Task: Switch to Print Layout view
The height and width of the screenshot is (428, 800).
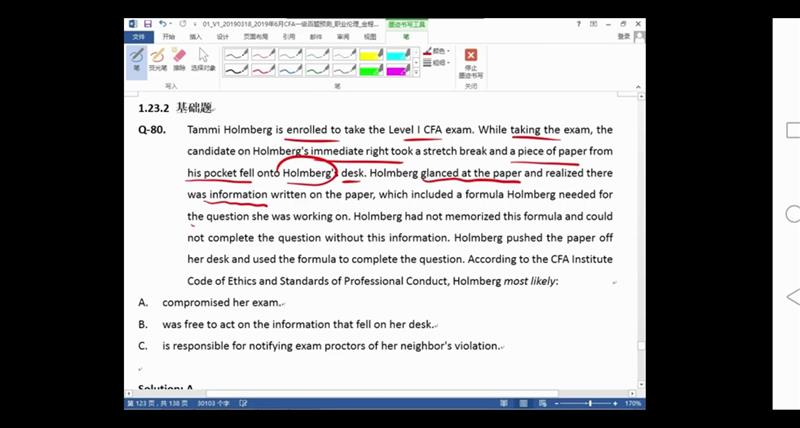Action: (x=523, y=404)
